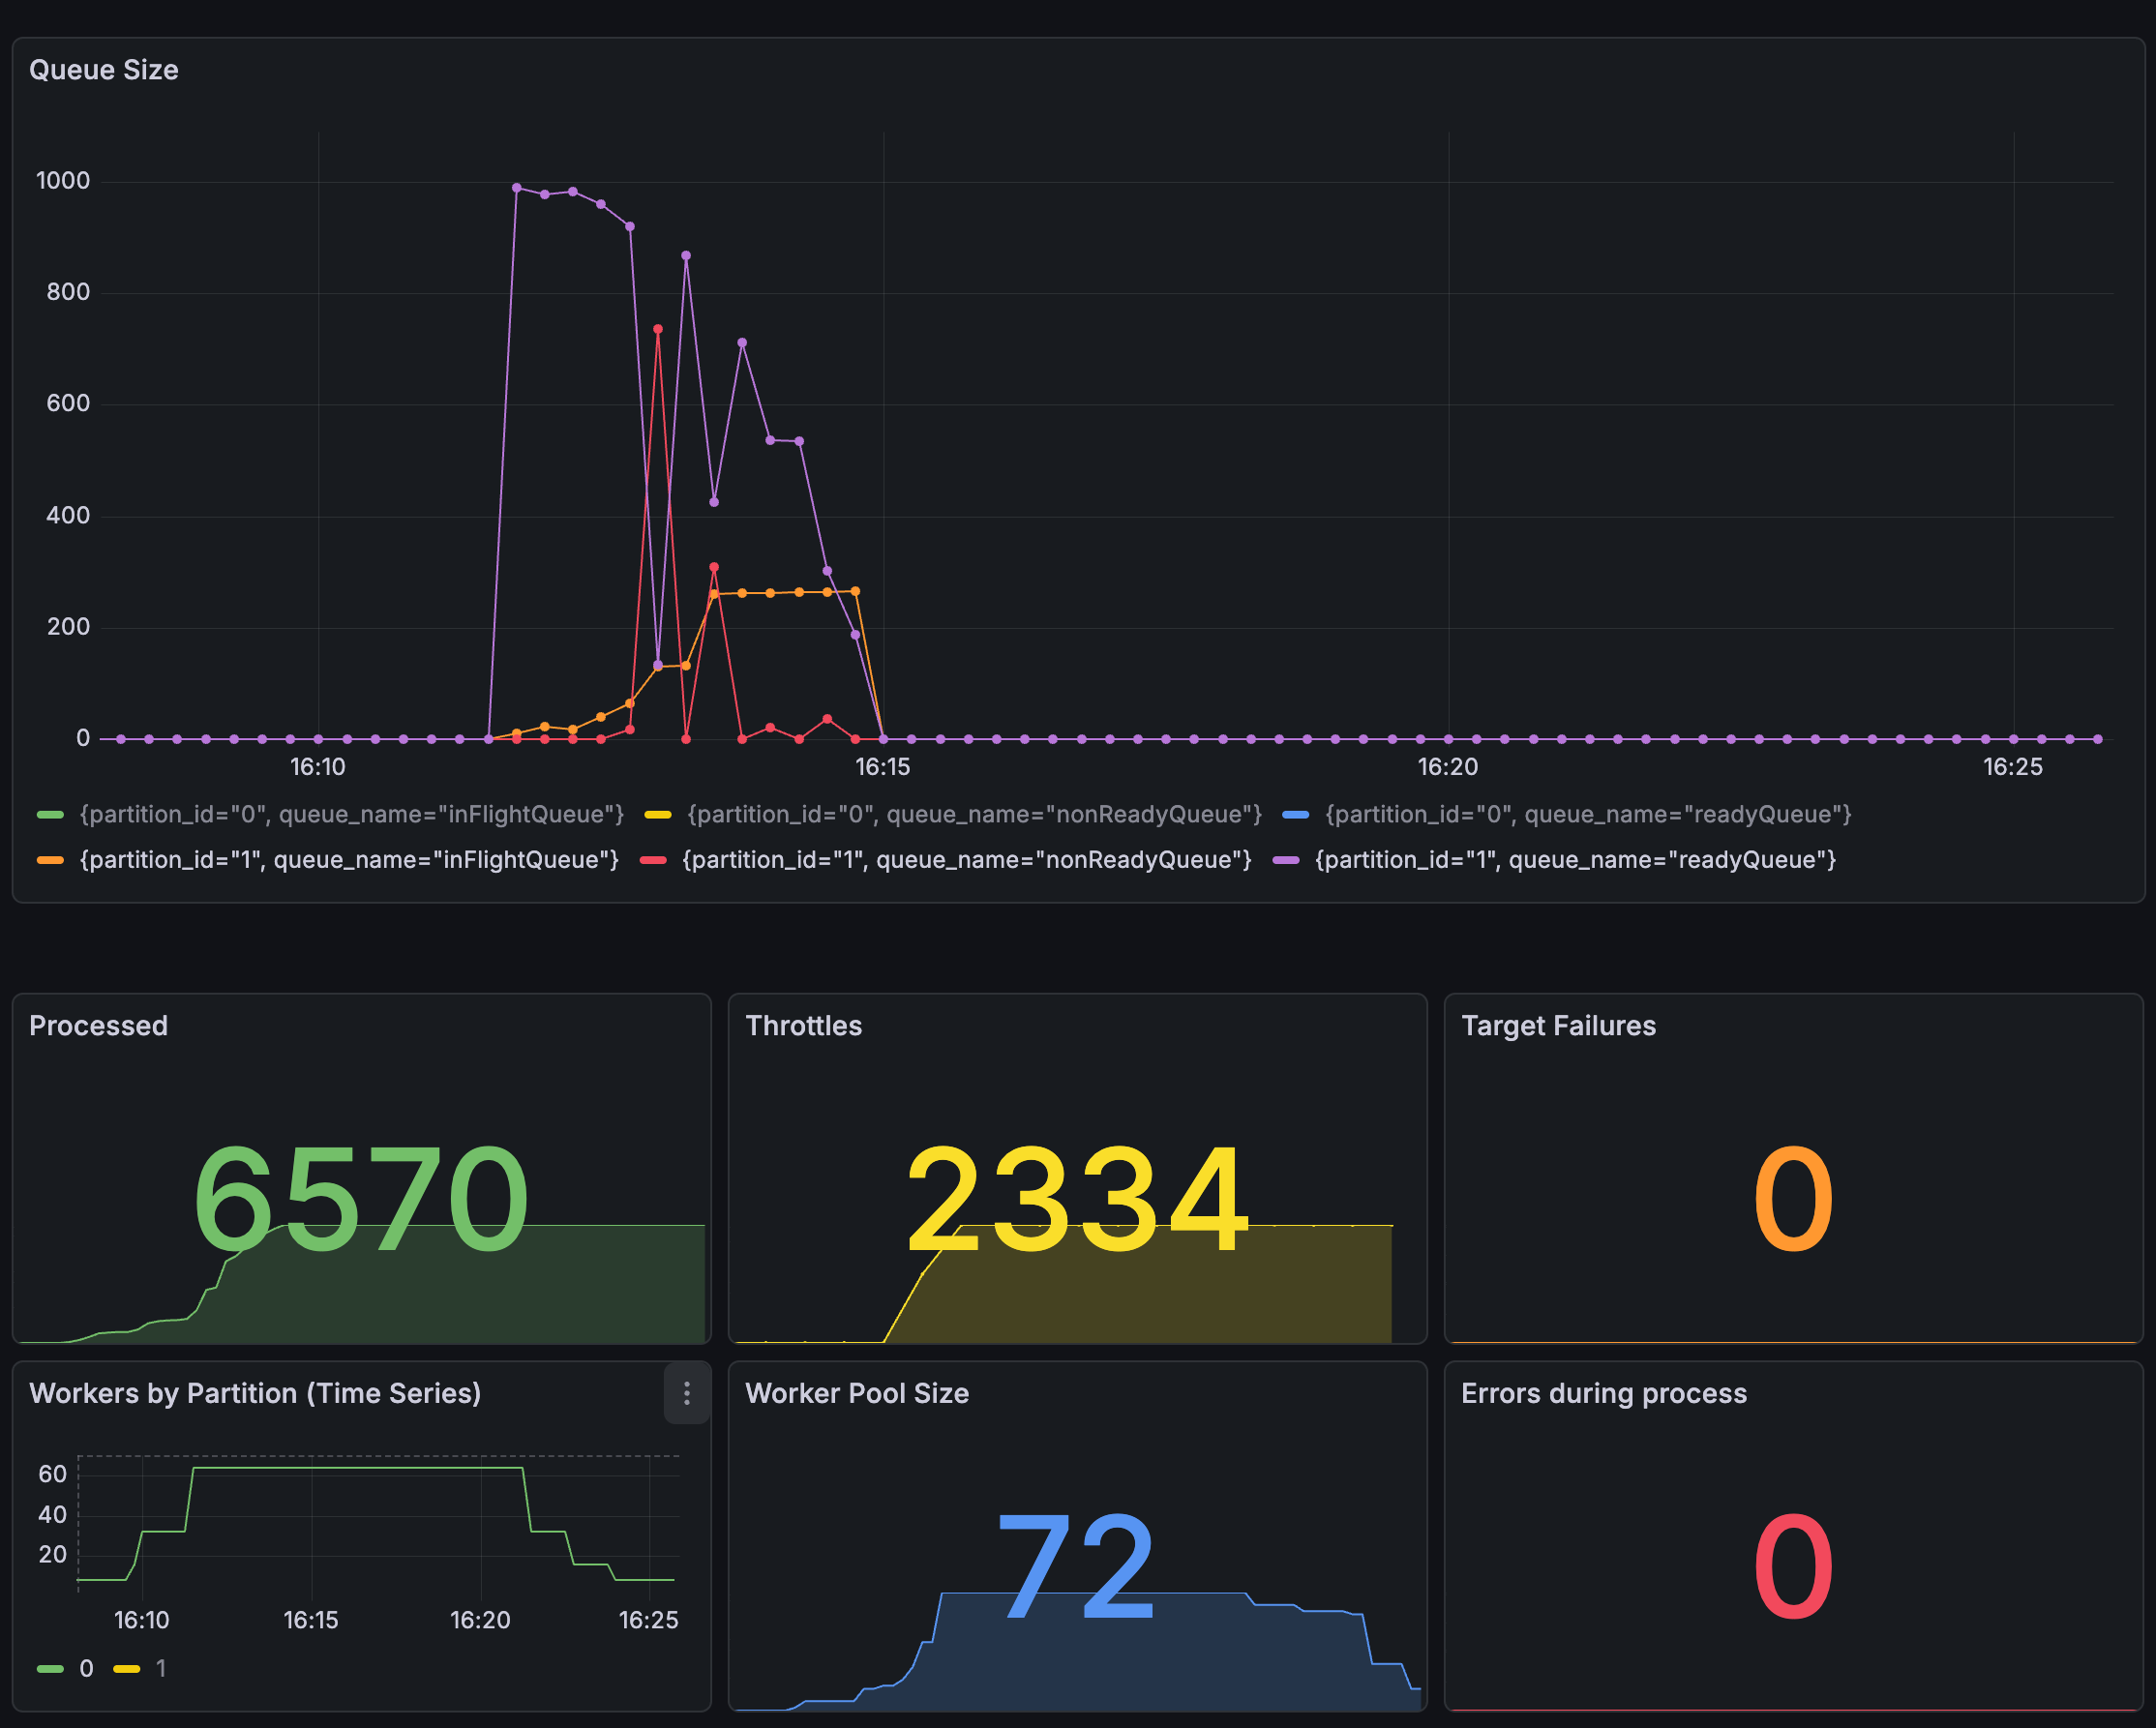Click the Processed panel title
Screen dimensions: 2156x1728
[x=98, y=1026]
